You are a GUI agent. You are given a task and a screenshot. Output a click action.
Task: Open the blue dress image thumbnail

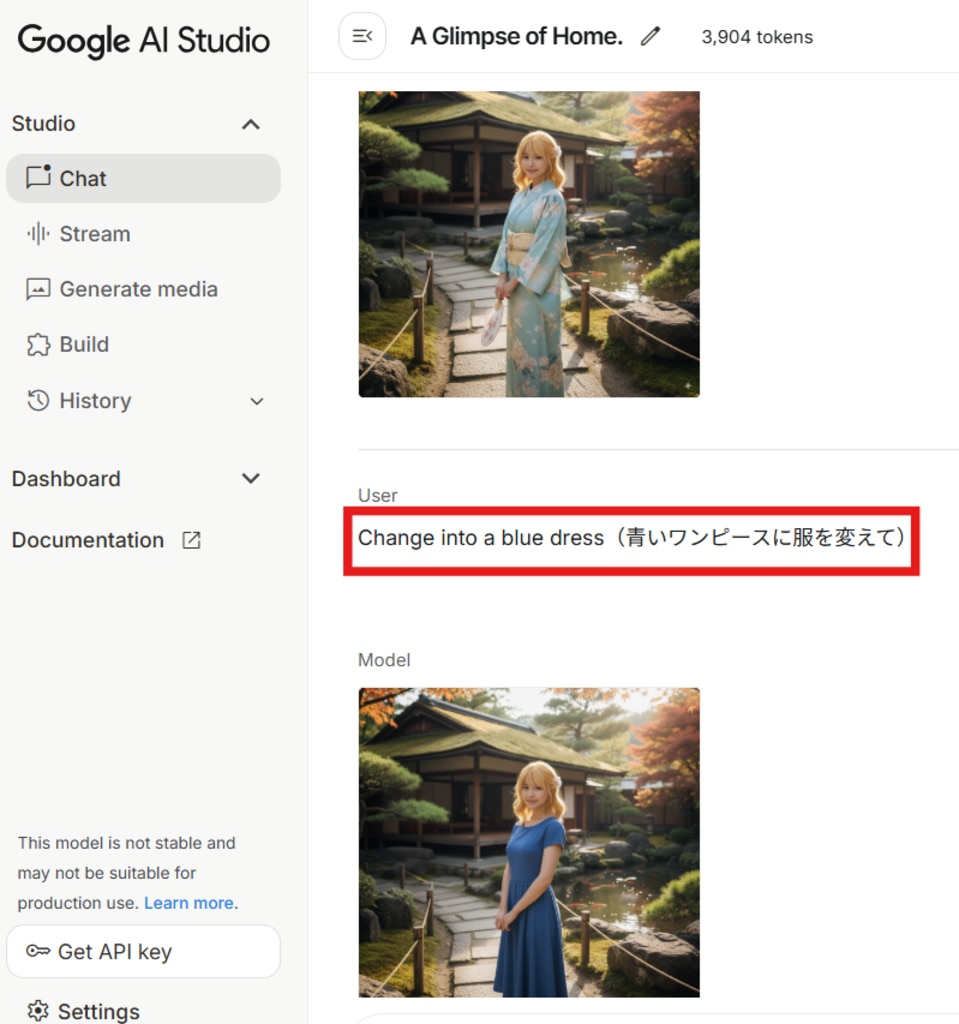[x=529, y=842]
